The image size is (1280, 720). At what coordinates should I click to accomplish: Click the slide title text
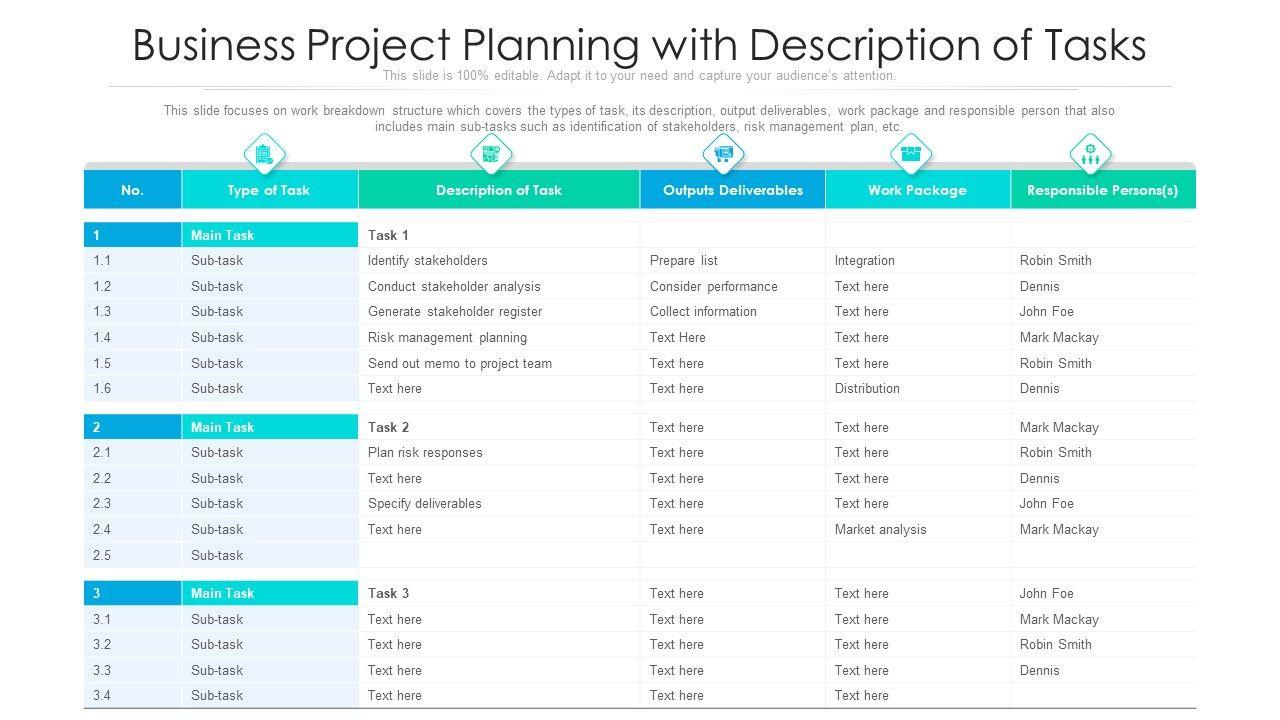pos(639,45)
